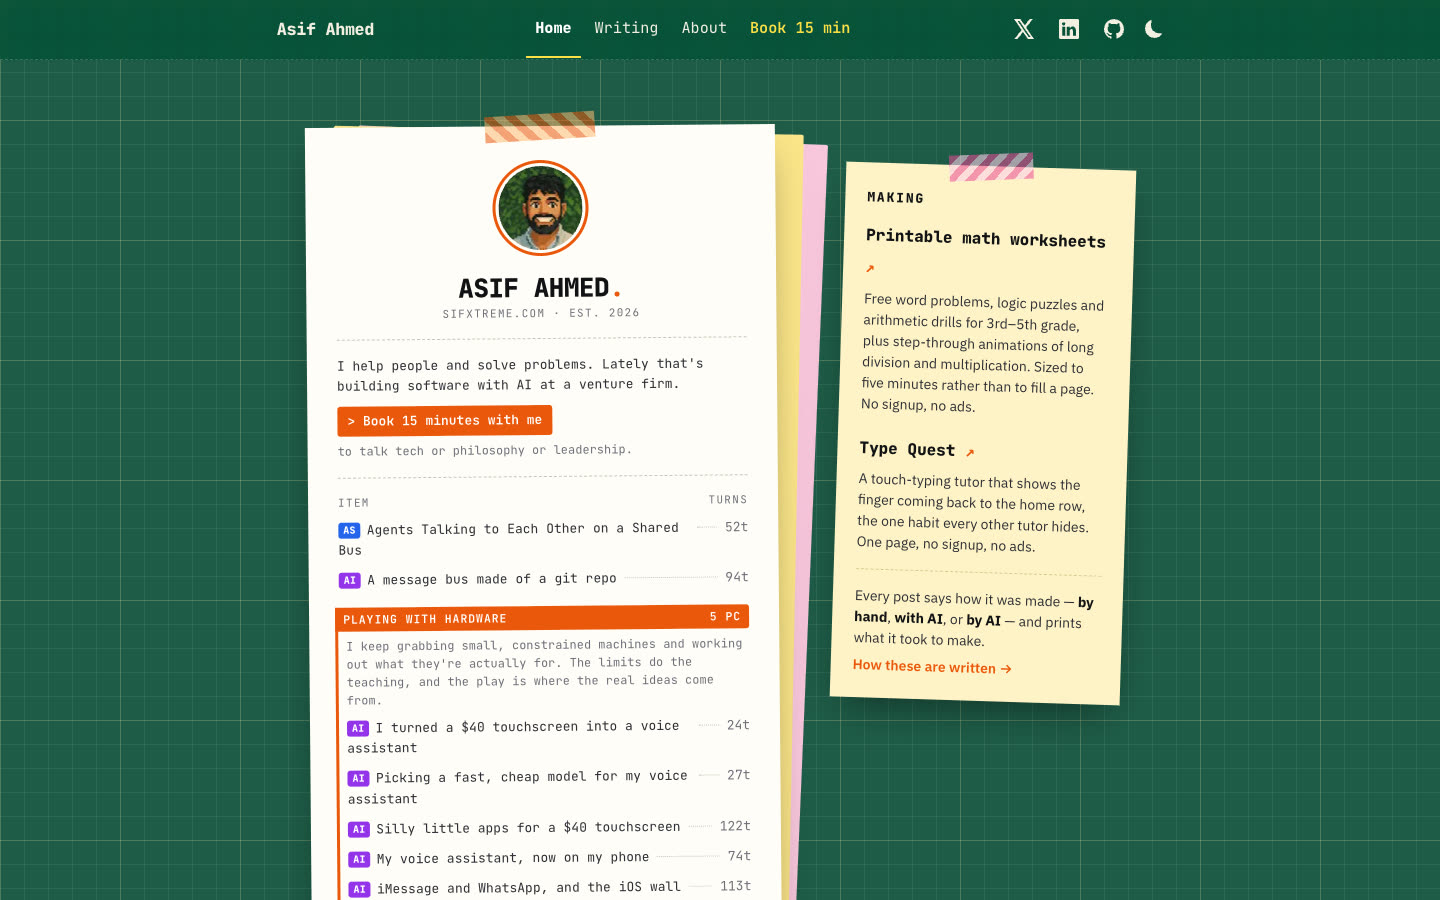Open the GitHub profile icon
The height and width of the screenshot is (900, 1440).
1114,29
